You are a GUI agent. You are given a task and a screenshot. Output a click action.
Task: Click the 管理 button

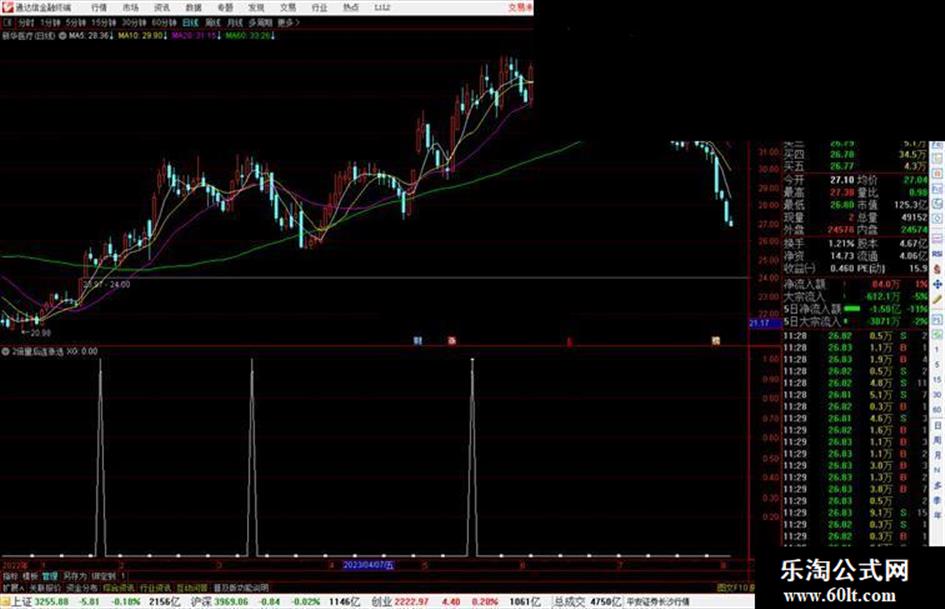click(50, 576)
